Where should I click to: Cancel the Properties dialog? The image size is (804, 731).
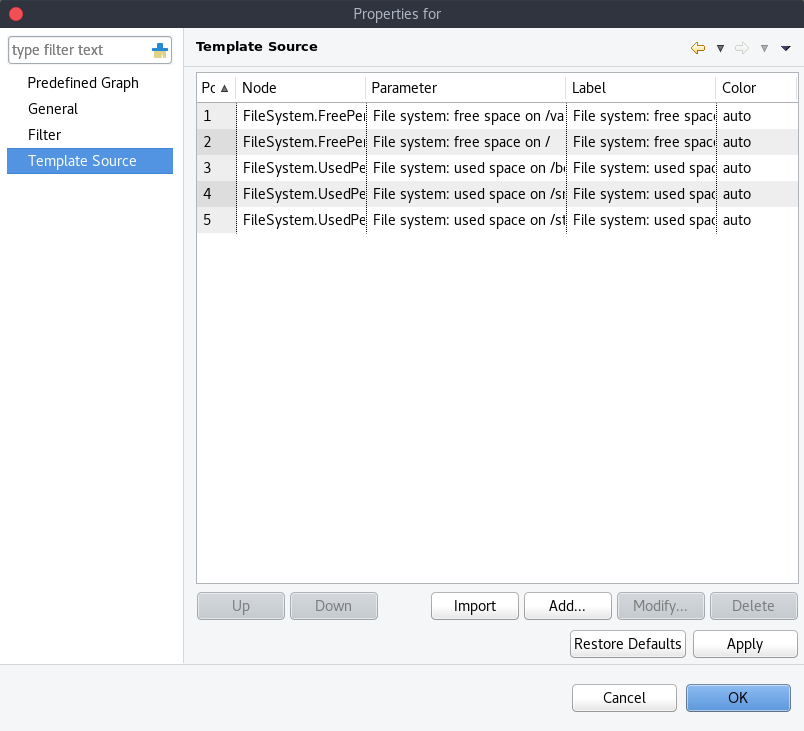[x=624, y=698]
